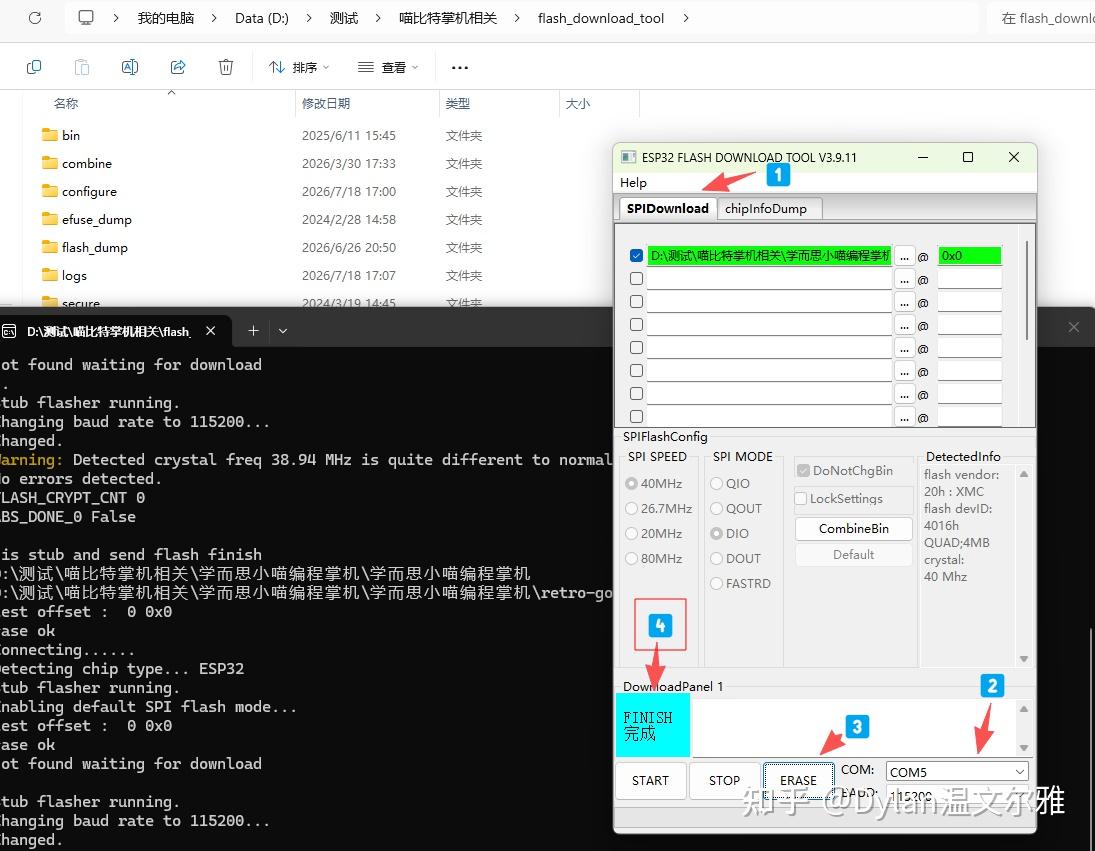Image resolution: width=1095 pixels, height=851 pixels.
Task: Check the second firmware row checkbox
Action: click(x=636, y=279)
